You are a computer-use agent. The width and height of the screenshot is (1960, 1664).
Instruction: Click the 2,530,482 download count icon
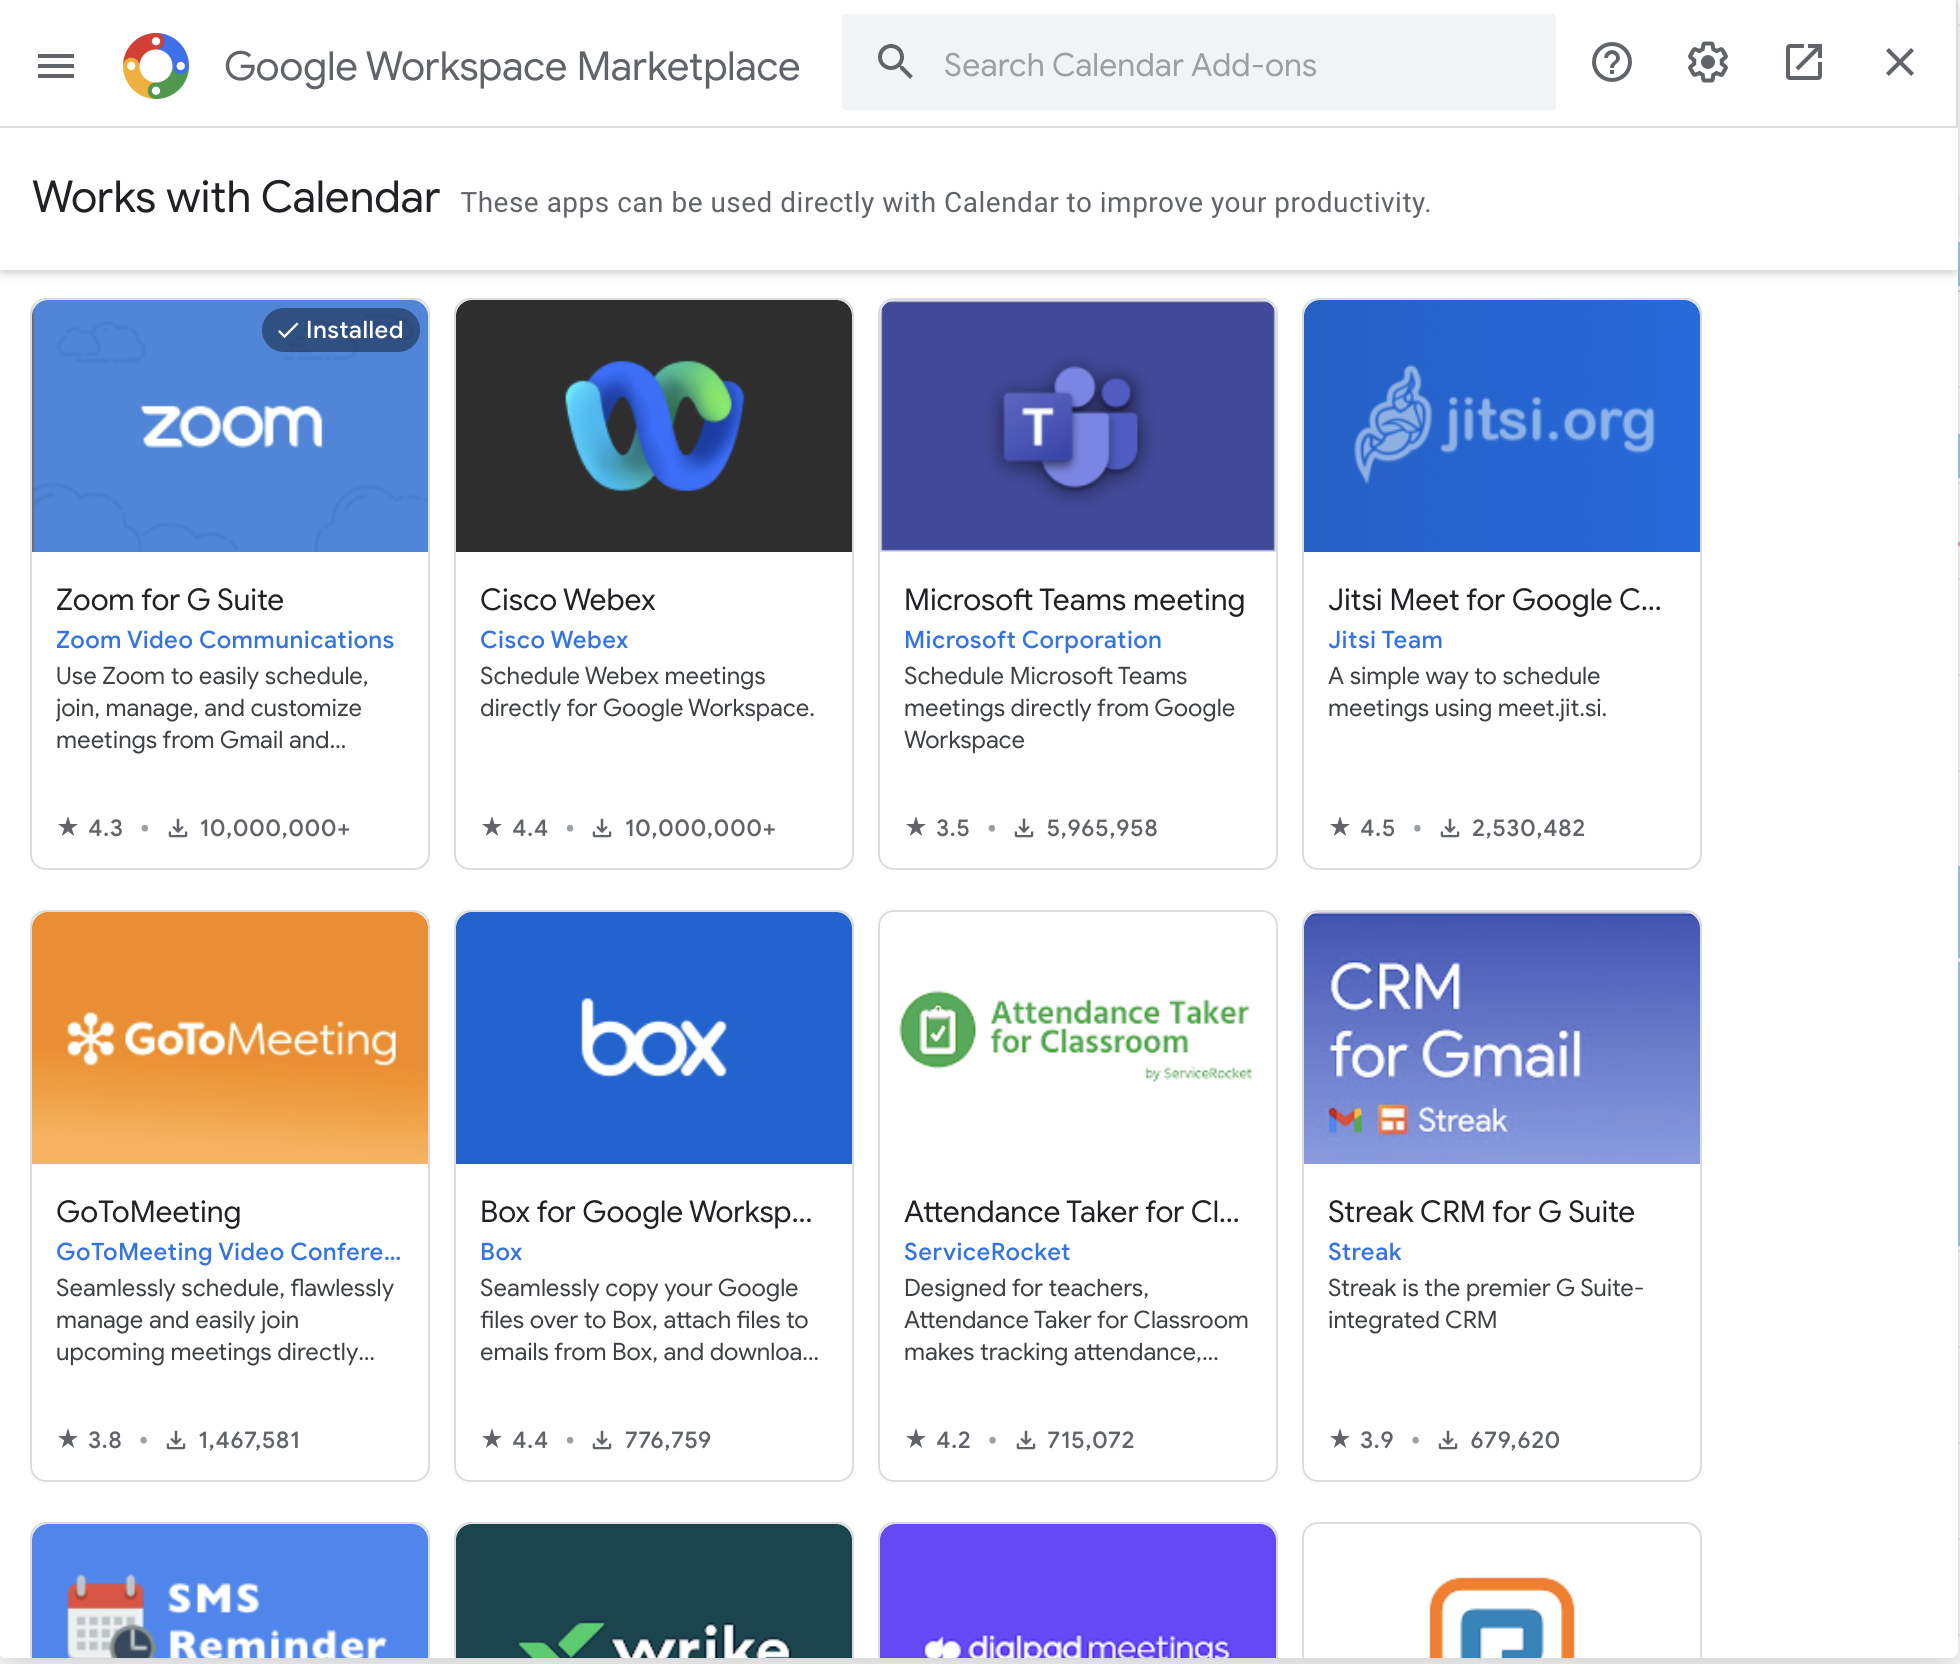point(1449,828)
